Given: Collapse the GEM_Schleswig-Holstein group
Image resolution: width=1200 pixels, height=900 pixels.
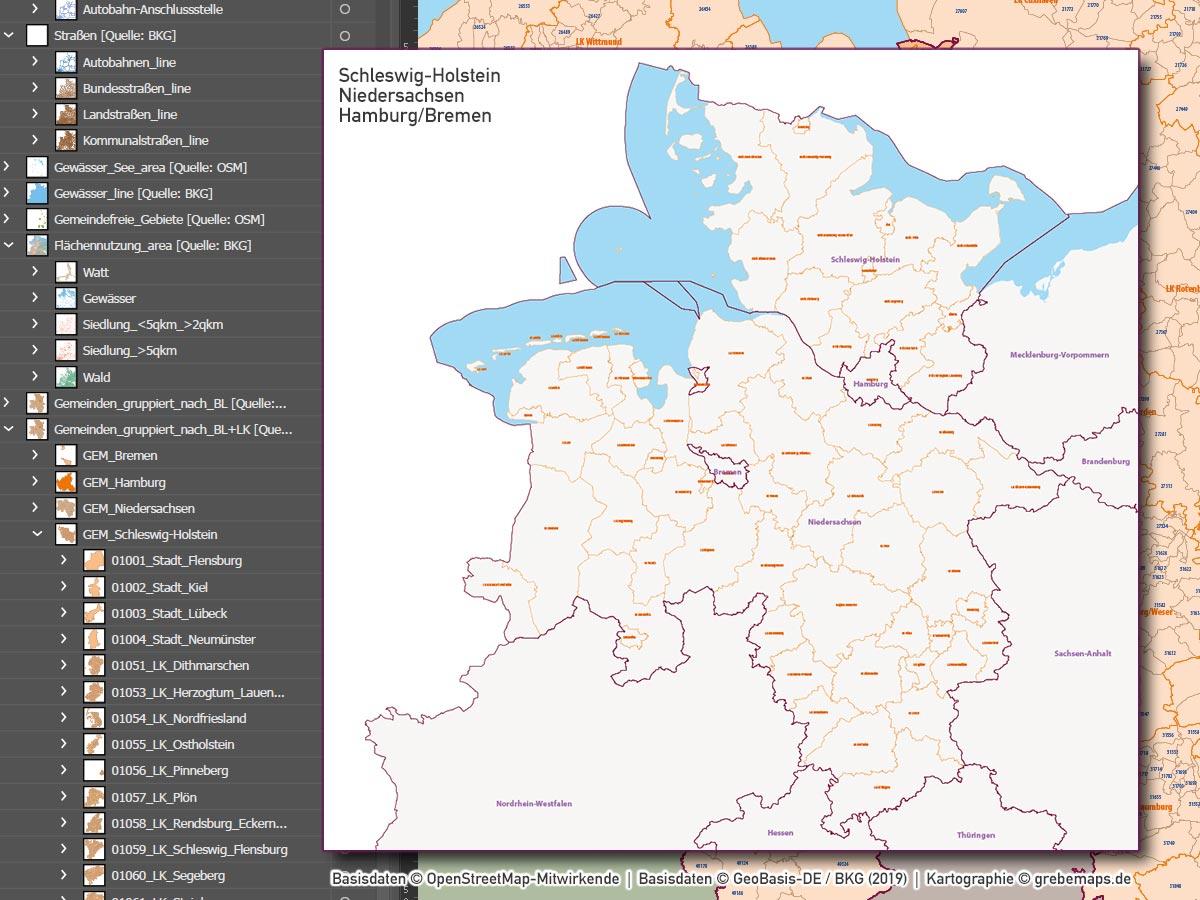Looking at the screenshot, I should tap(37, 533).
